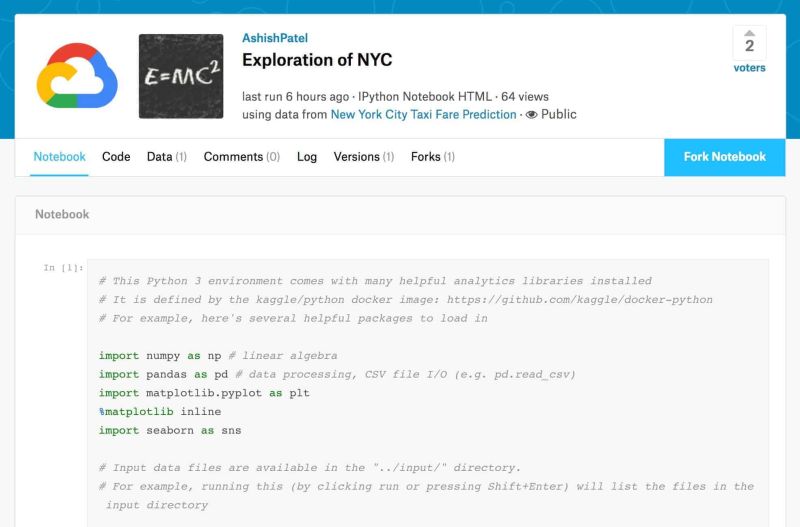Click the Google Cloud logo icon
800x527 pixels.
point(77,76)
